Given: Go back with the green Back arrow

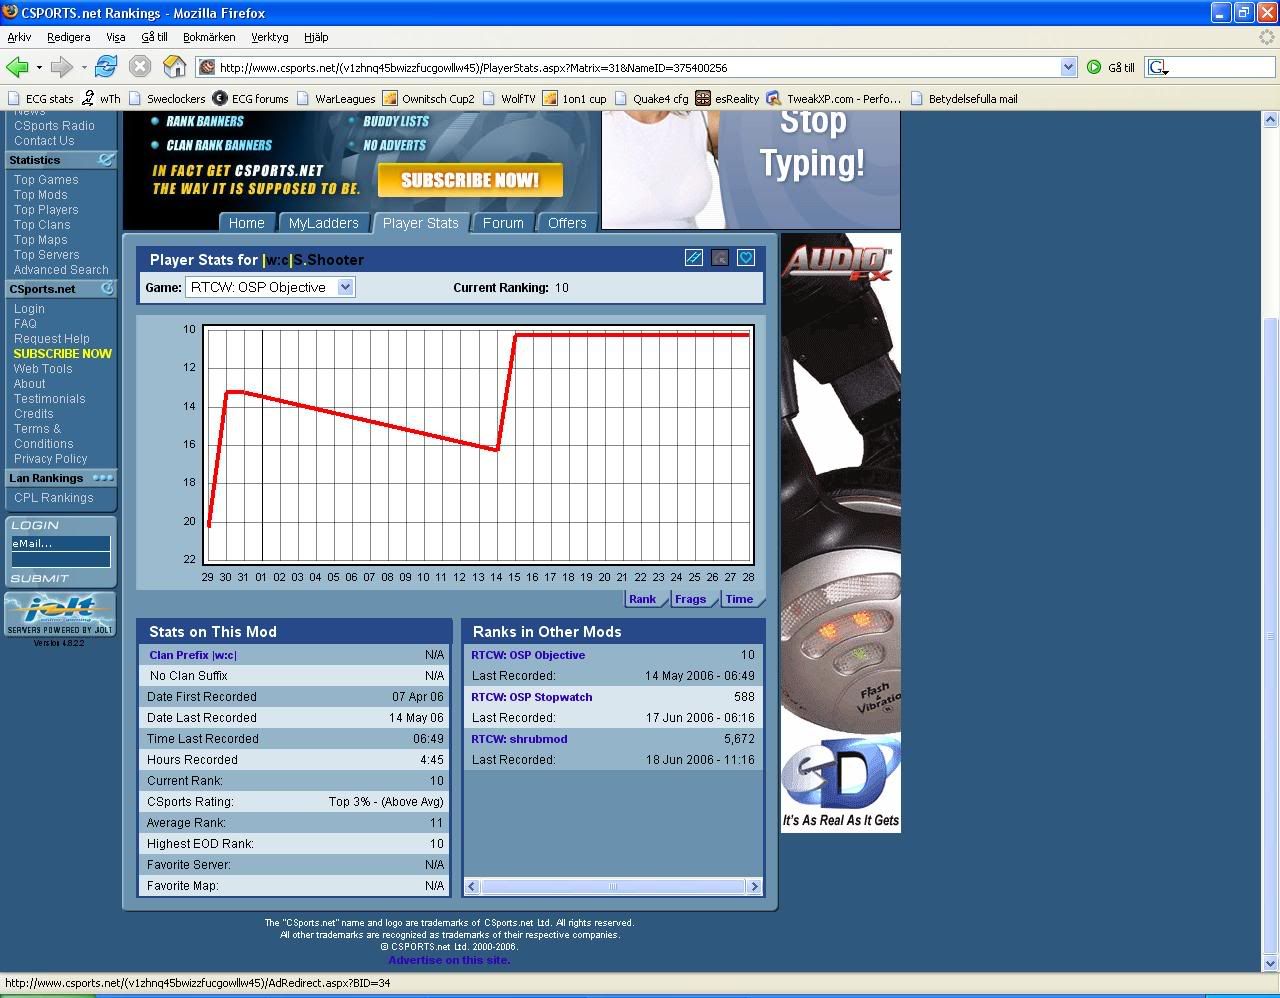Looking at the screenshot, I should (x=17, y=67).
